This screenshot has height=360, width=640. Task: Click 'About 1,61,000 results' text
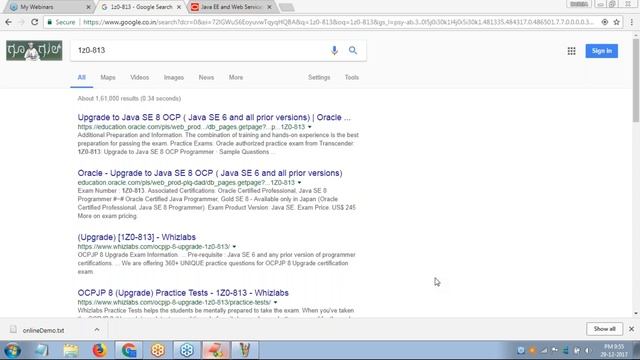coord(129,99)
